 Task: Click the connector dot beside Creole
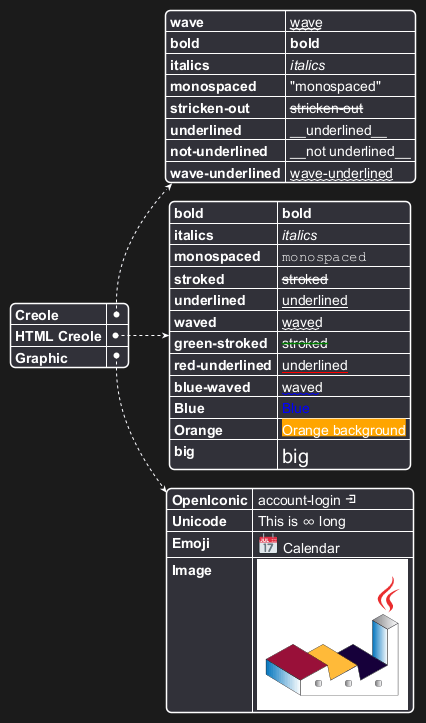pos(117,314)
